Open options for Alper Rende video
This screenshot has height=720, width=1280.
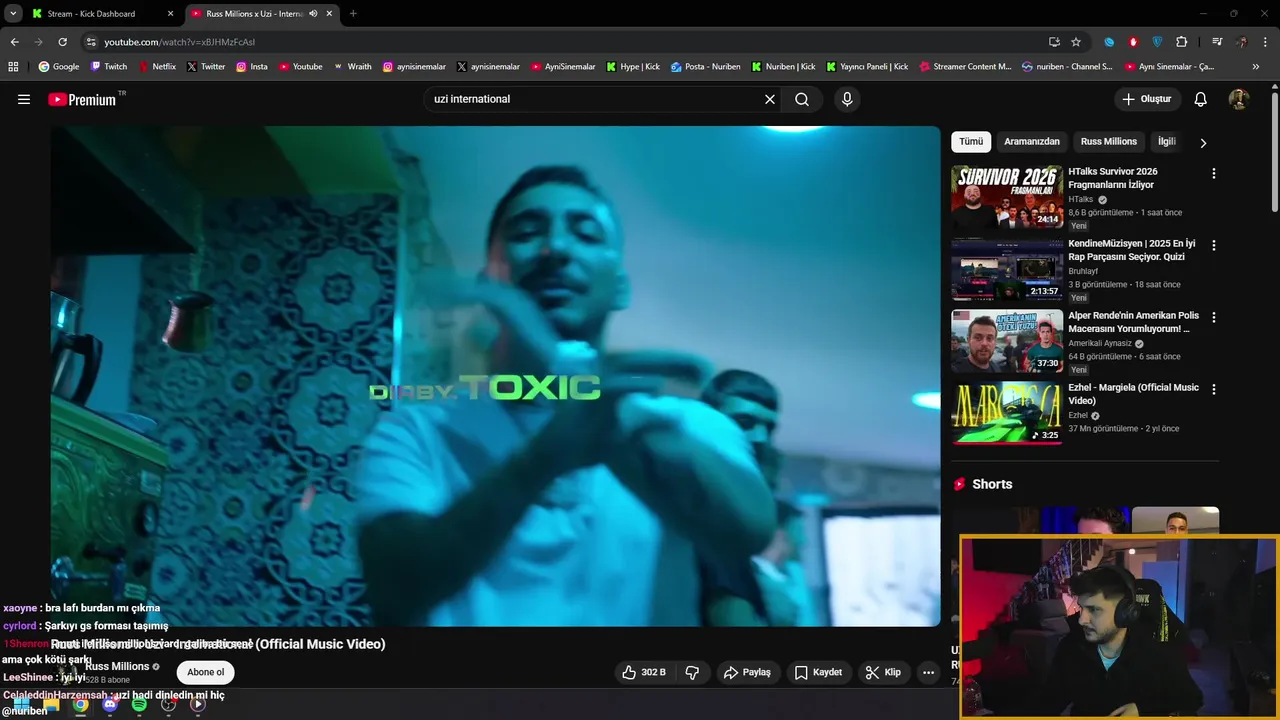pyautogui.click(x=1214, y=317)
